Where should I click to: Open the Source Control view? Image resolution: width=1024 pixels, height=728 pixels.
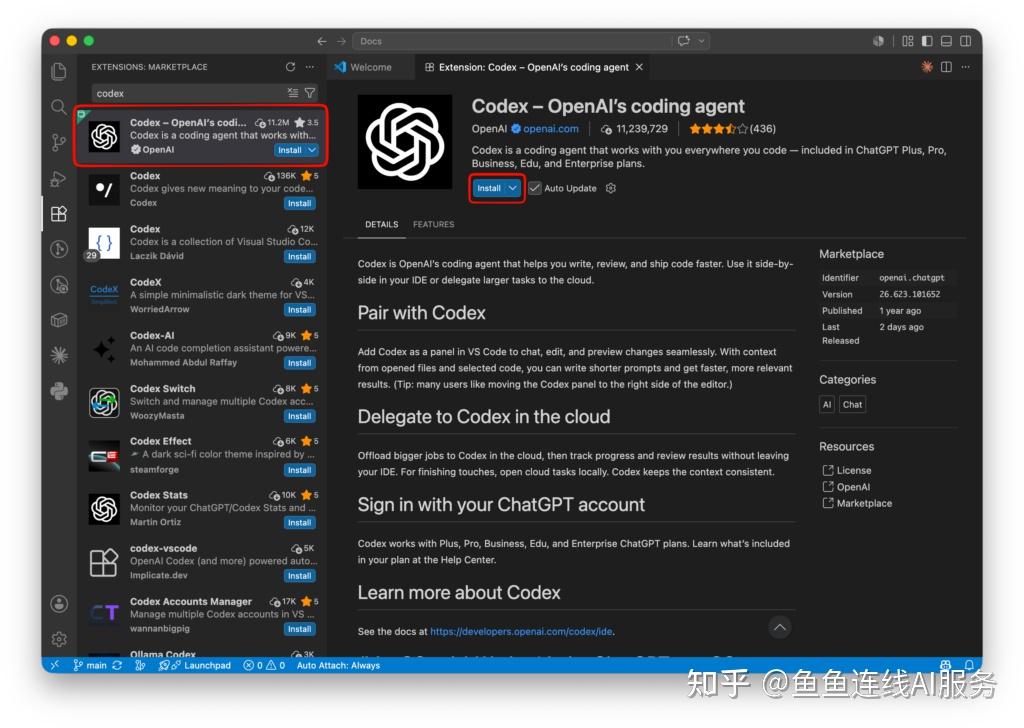tap(59, 142)
